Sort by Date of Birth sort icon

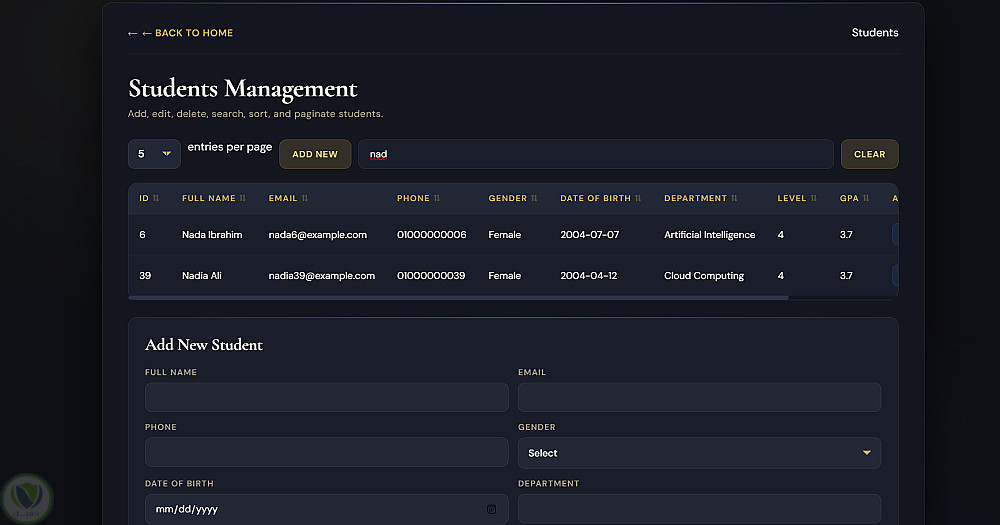pos(638,198)
